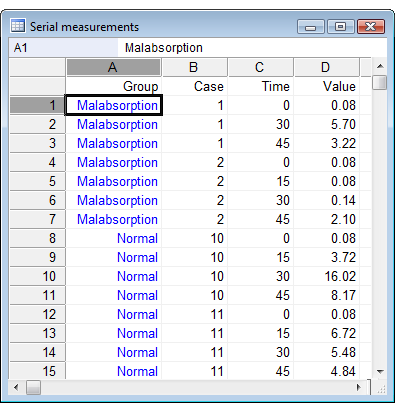Click the vertical scrollbar thumb
Screen dimensions: 395x403
[380, 82]
